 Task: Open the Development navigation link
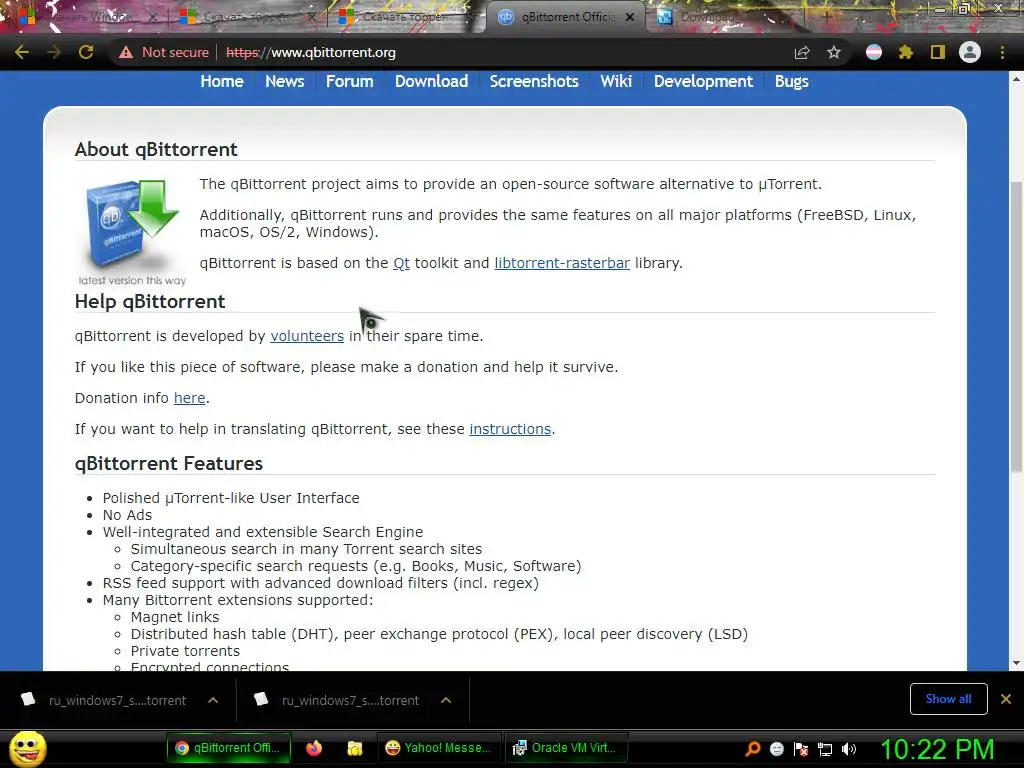[703, 81]
